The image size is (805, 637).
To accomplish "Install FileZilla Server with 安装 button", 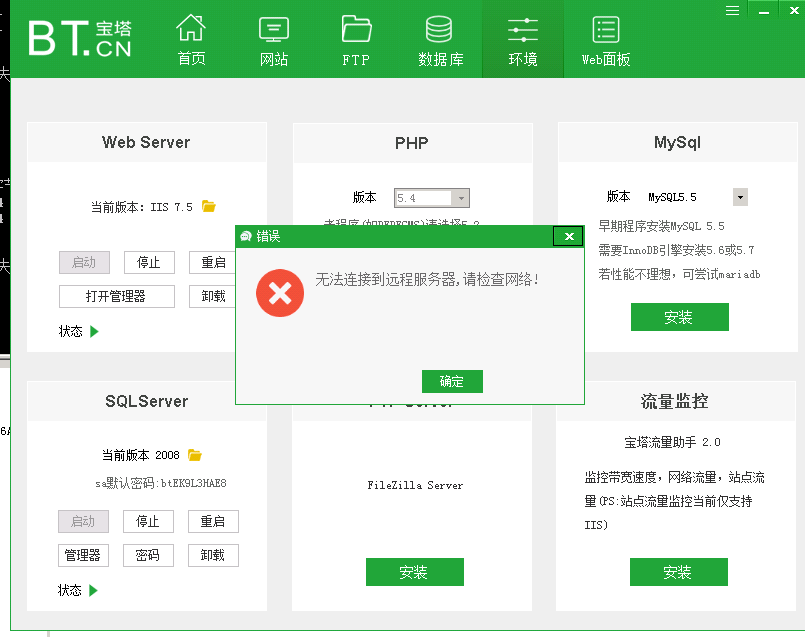I will pos(414,572).
